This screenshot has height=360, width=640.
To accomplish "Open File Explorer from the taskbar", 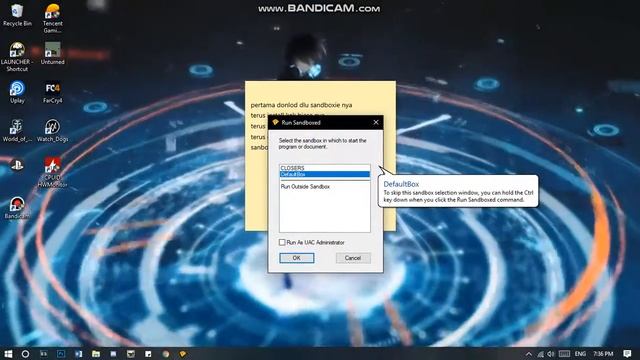I will coord(96,353).
